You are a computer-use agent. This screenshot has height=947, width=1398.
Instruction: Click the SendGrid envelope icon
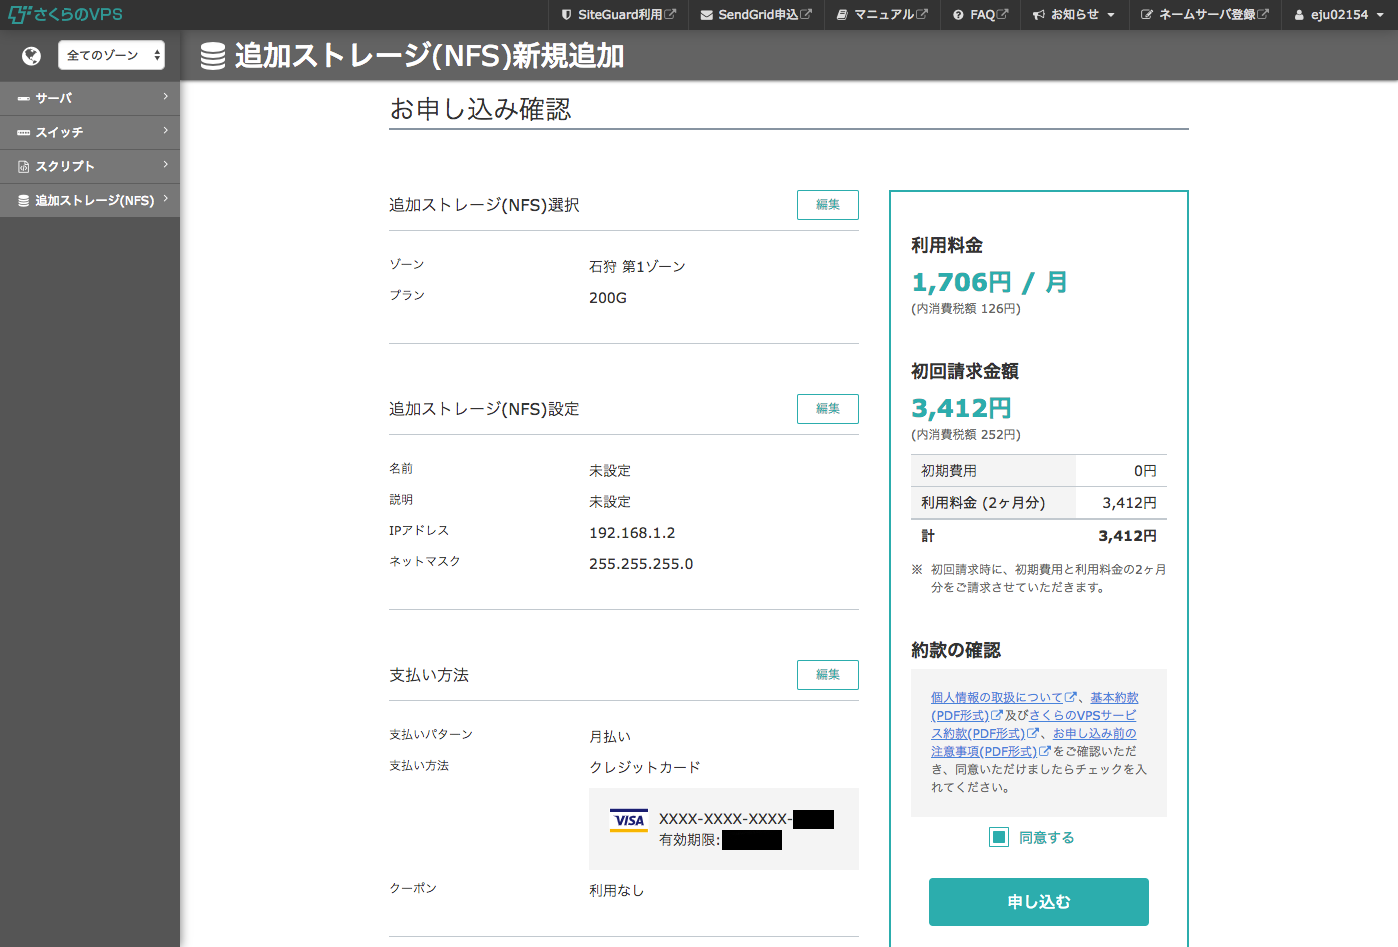pyautogui.click(x=707, y=15)
